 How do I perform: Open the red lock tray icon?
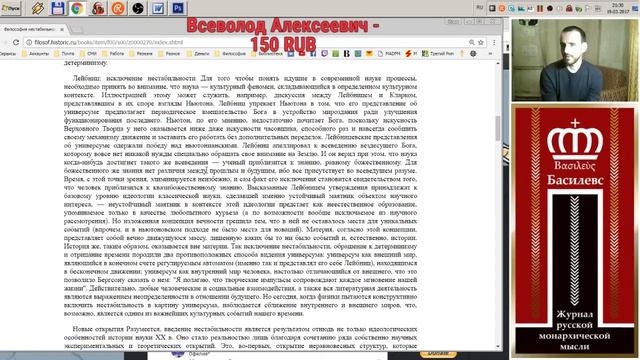coord(569,8)
